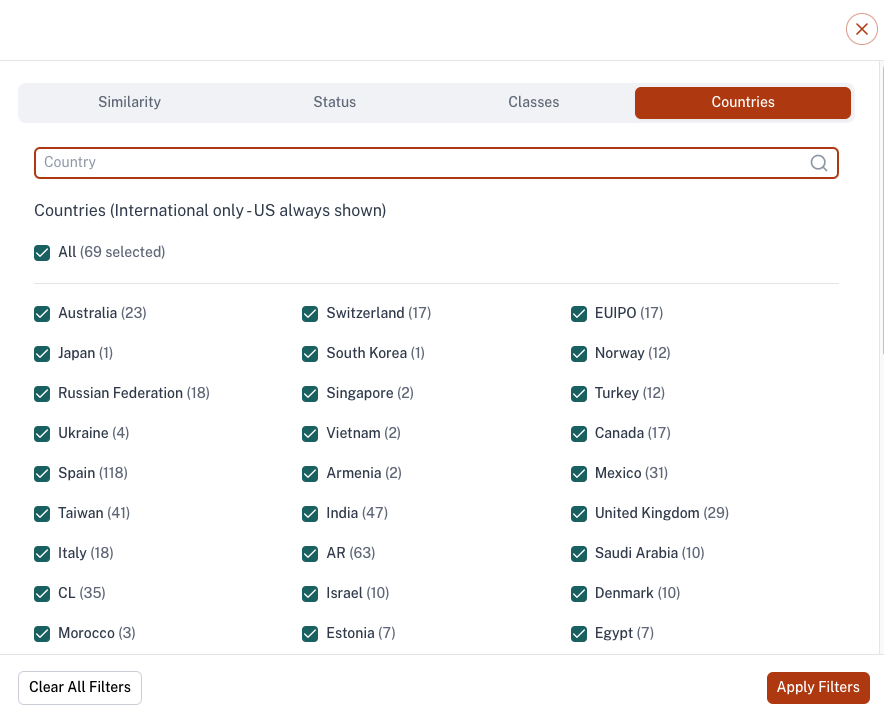Deselect CL (35)
Image resolution: width=884 pixels, height=715 pixels.
point(42,594)
